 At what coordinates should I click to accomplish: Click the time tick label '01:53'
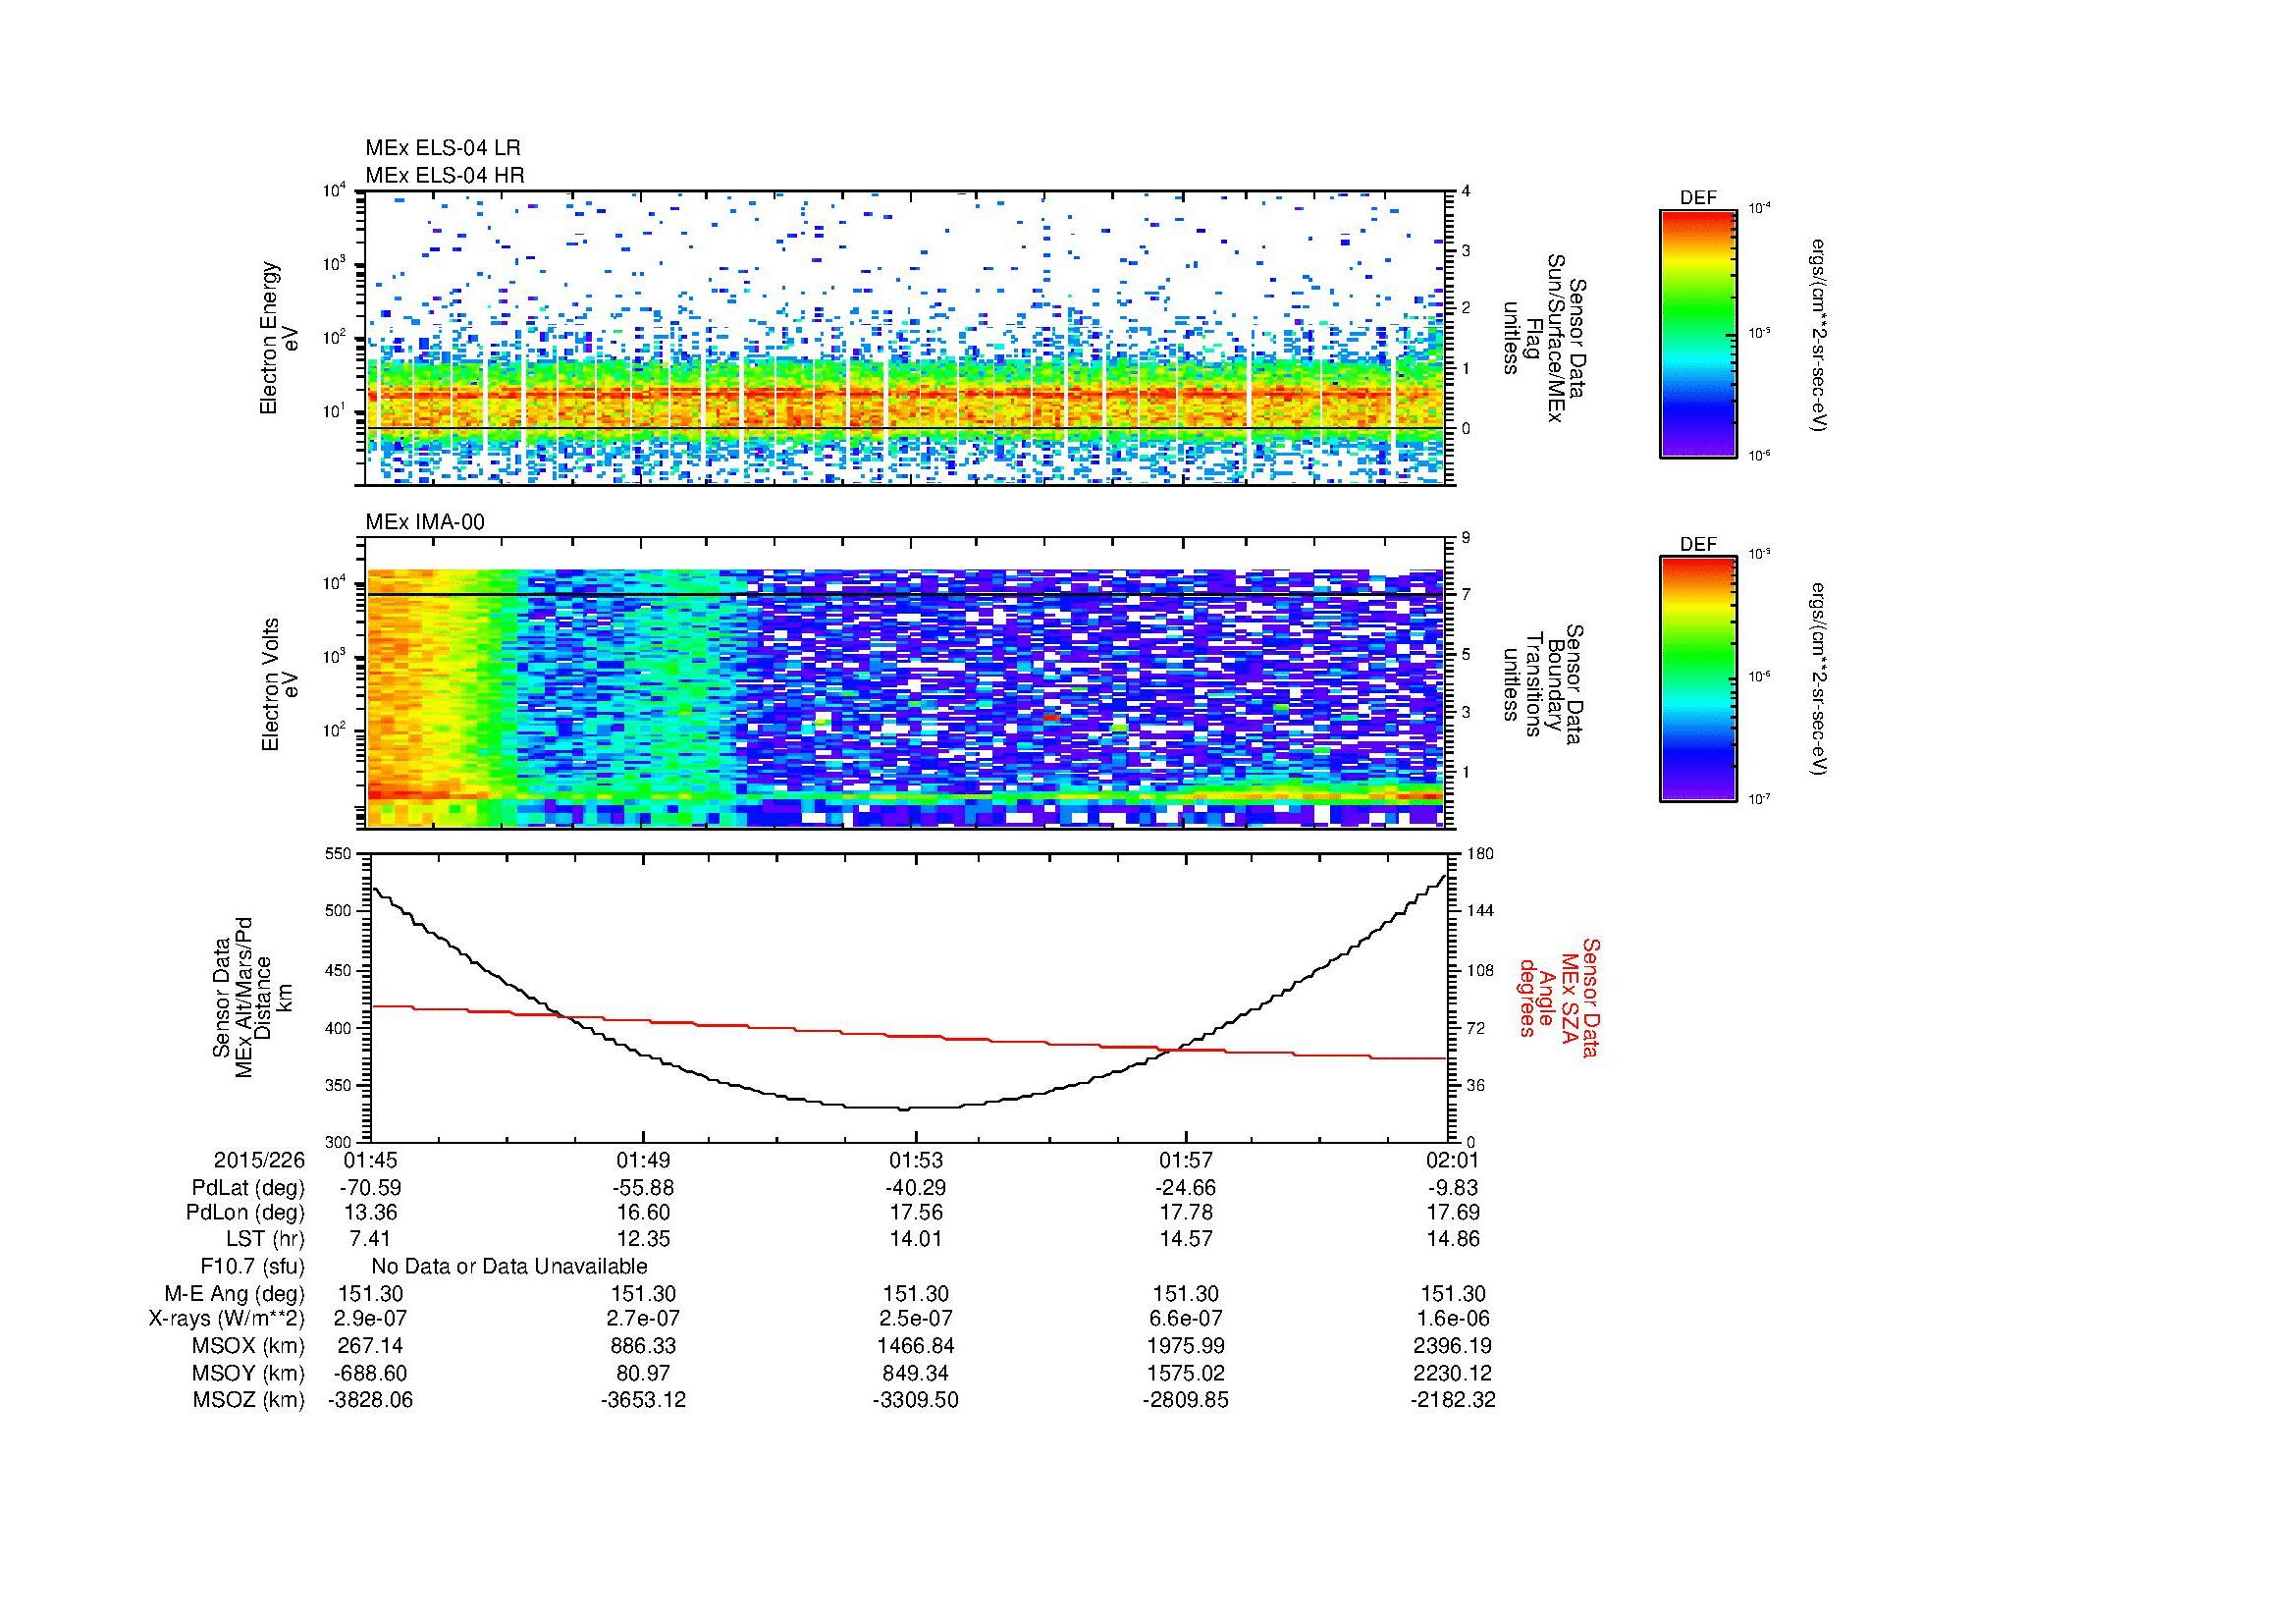(916, 1160)
